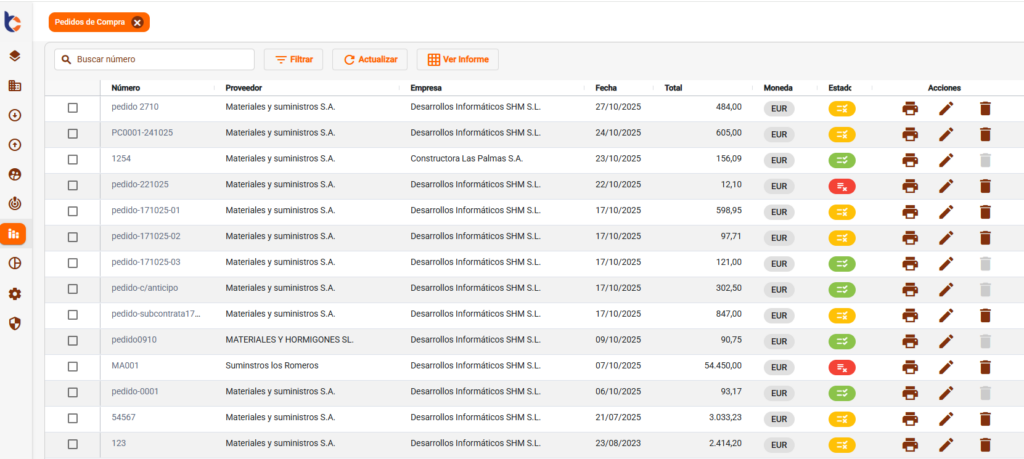Open the Ver Informe report
1024x459 pixels.
457,60
